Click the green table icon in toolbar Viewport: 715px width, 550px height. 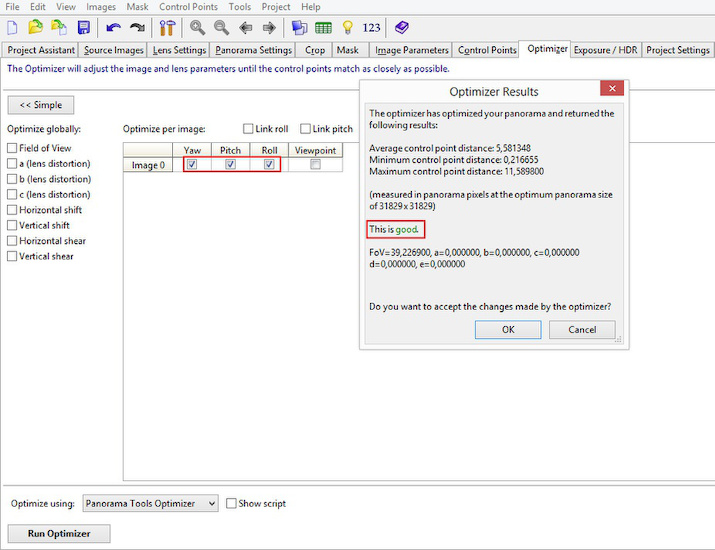click(x=323, y=27)
